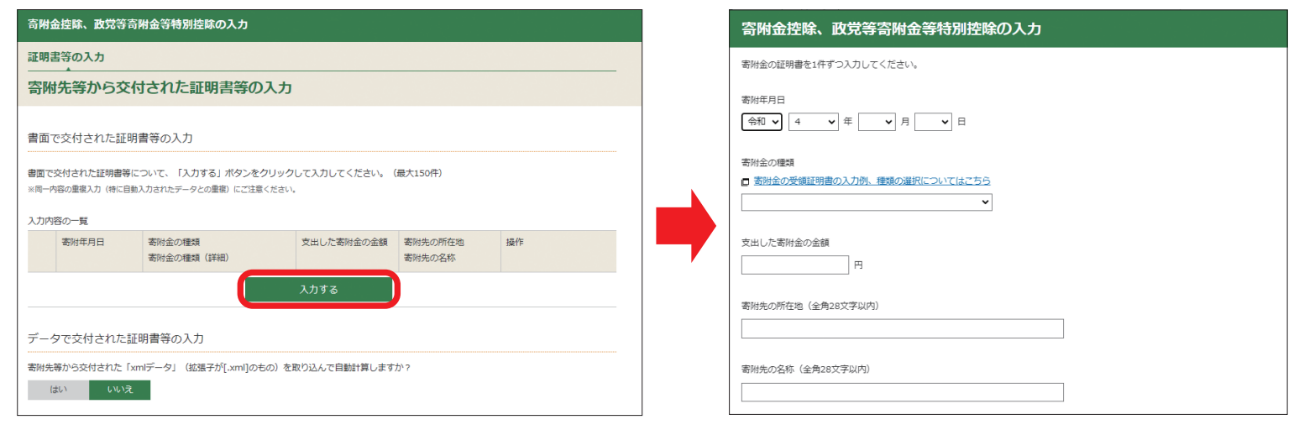The height and width of the screenshot is (430, 1299).
Task: Open the 寄附金の受領証明書の入力例 link
Action: [871, 181]
